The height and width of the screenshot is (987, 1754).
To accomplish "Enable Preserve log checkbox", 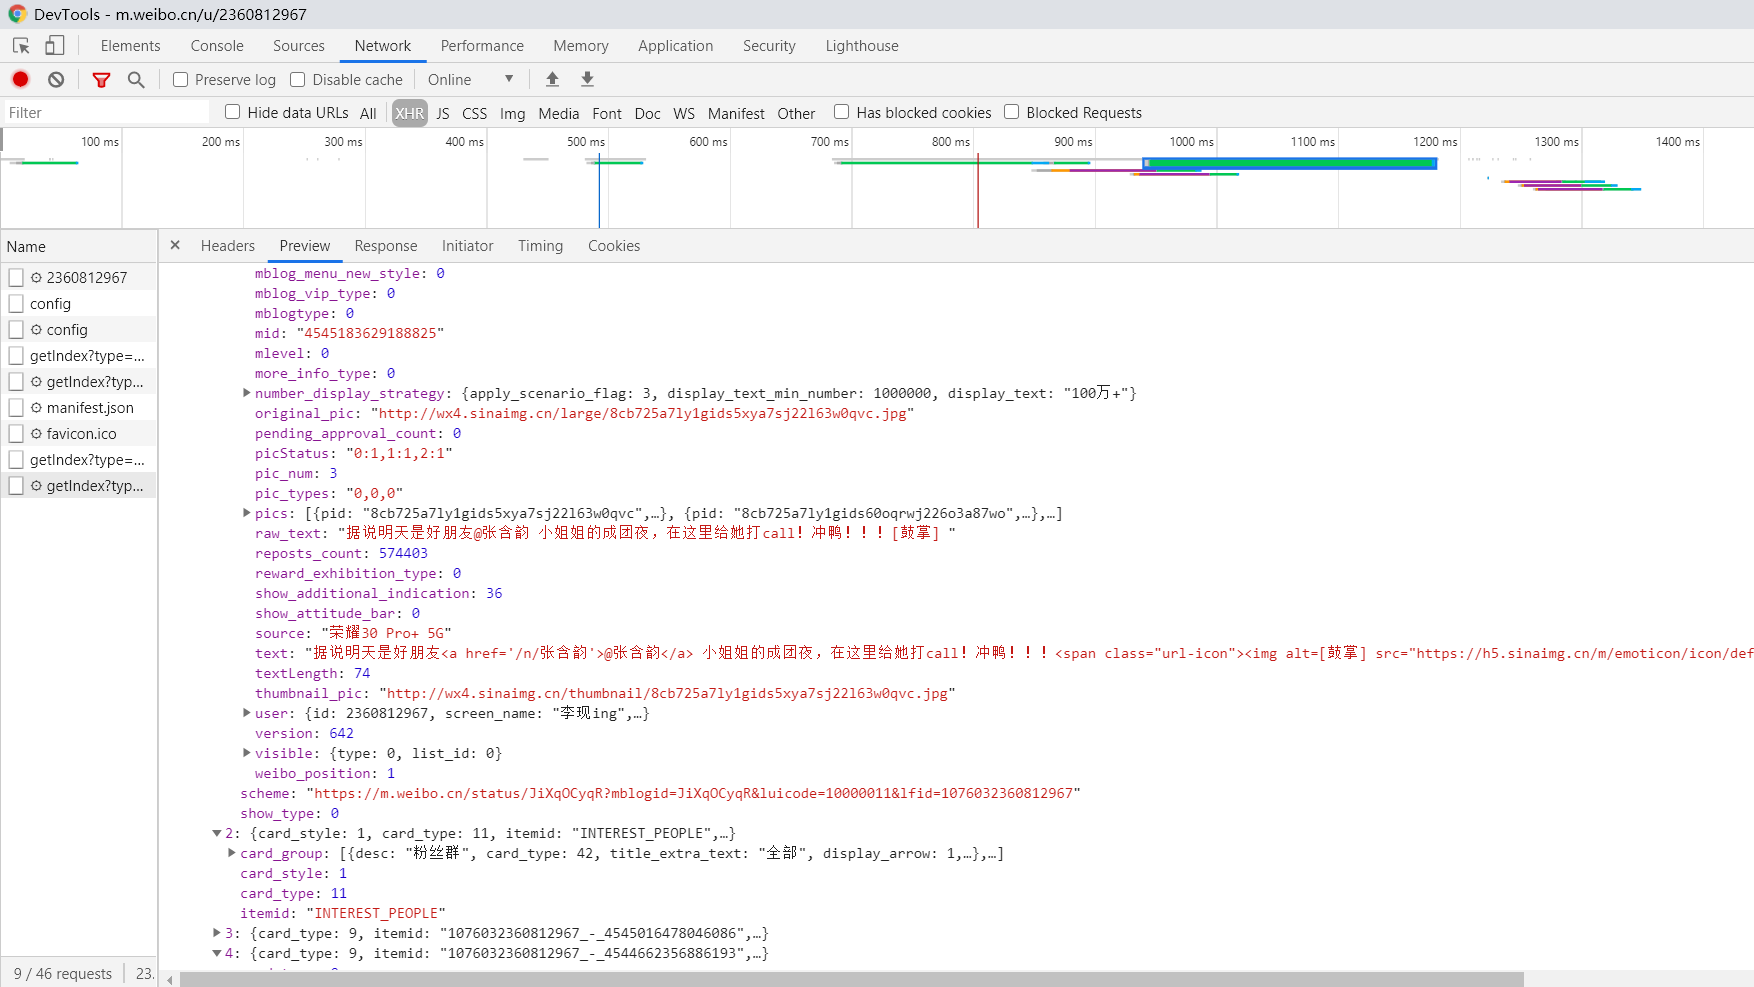I will pos(180,80).
